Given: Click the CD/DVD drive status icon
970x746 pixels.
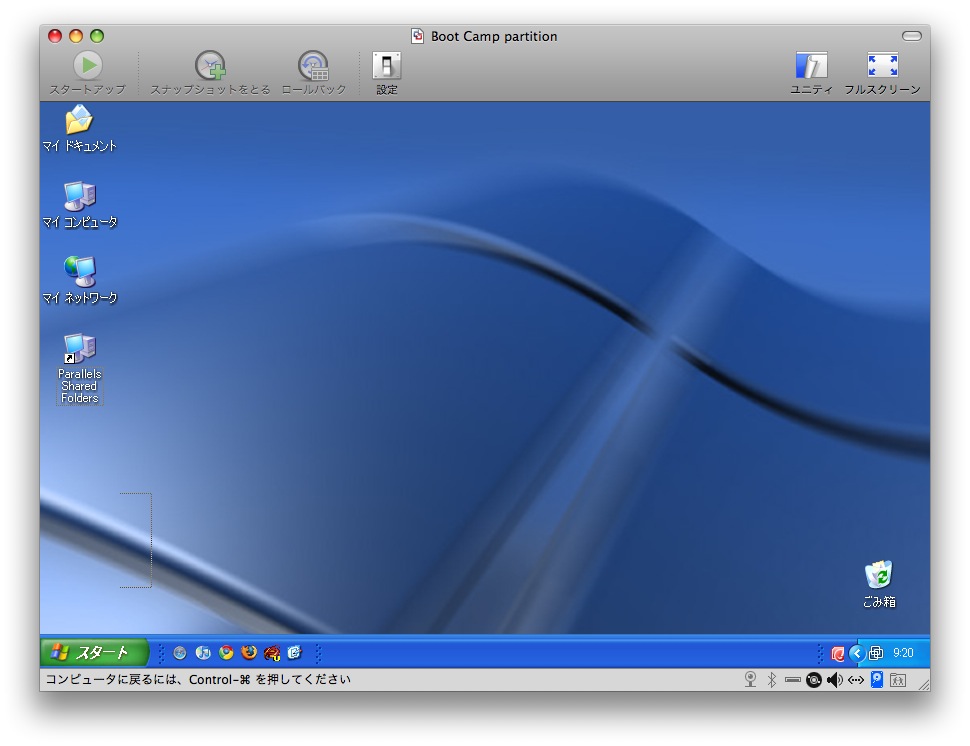Looking at the screenshot, I should tap(814, 680).
